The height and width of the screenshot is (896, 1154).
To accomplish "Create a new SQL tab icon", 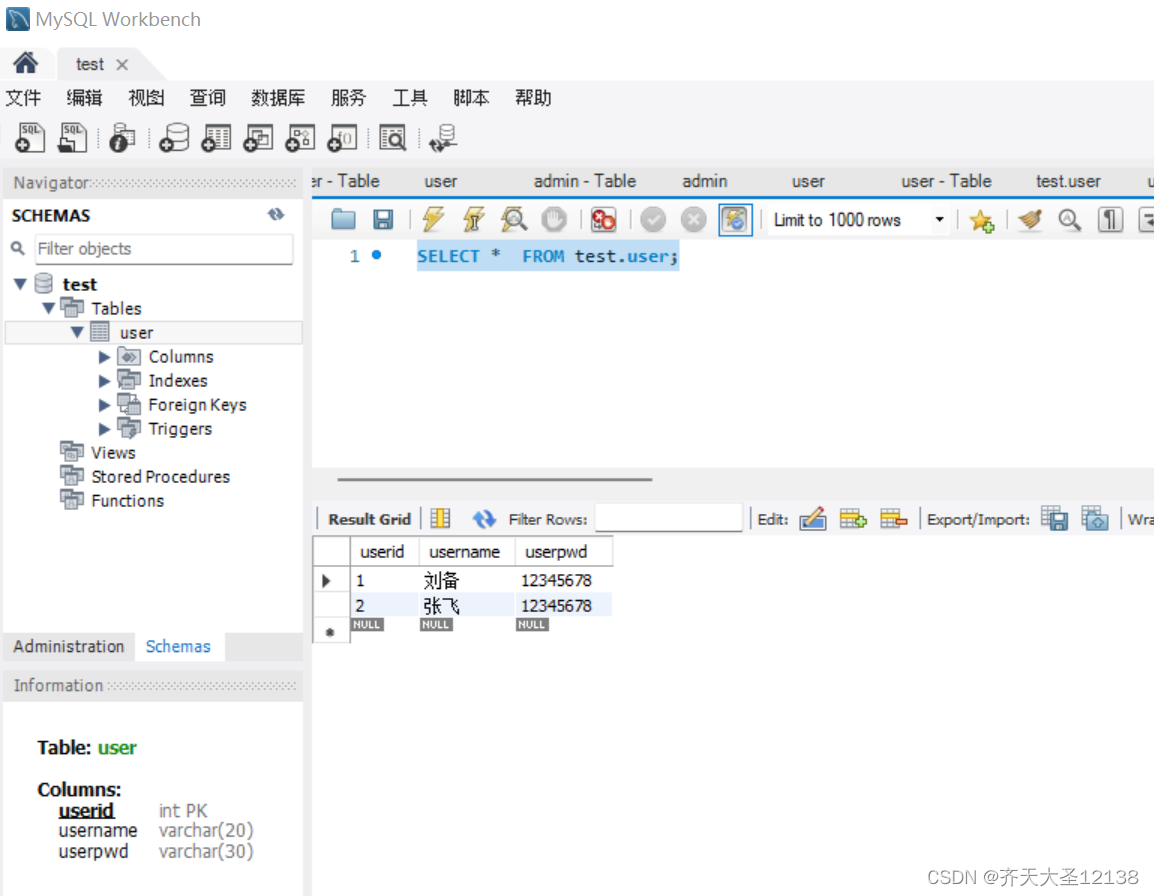I will pyautogui.click(x=30, y=138).
